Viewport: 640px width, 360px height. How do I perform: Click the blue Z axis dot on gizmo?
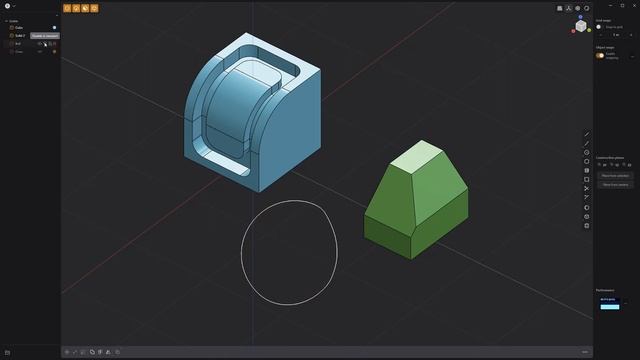click(x=580, y=17)
